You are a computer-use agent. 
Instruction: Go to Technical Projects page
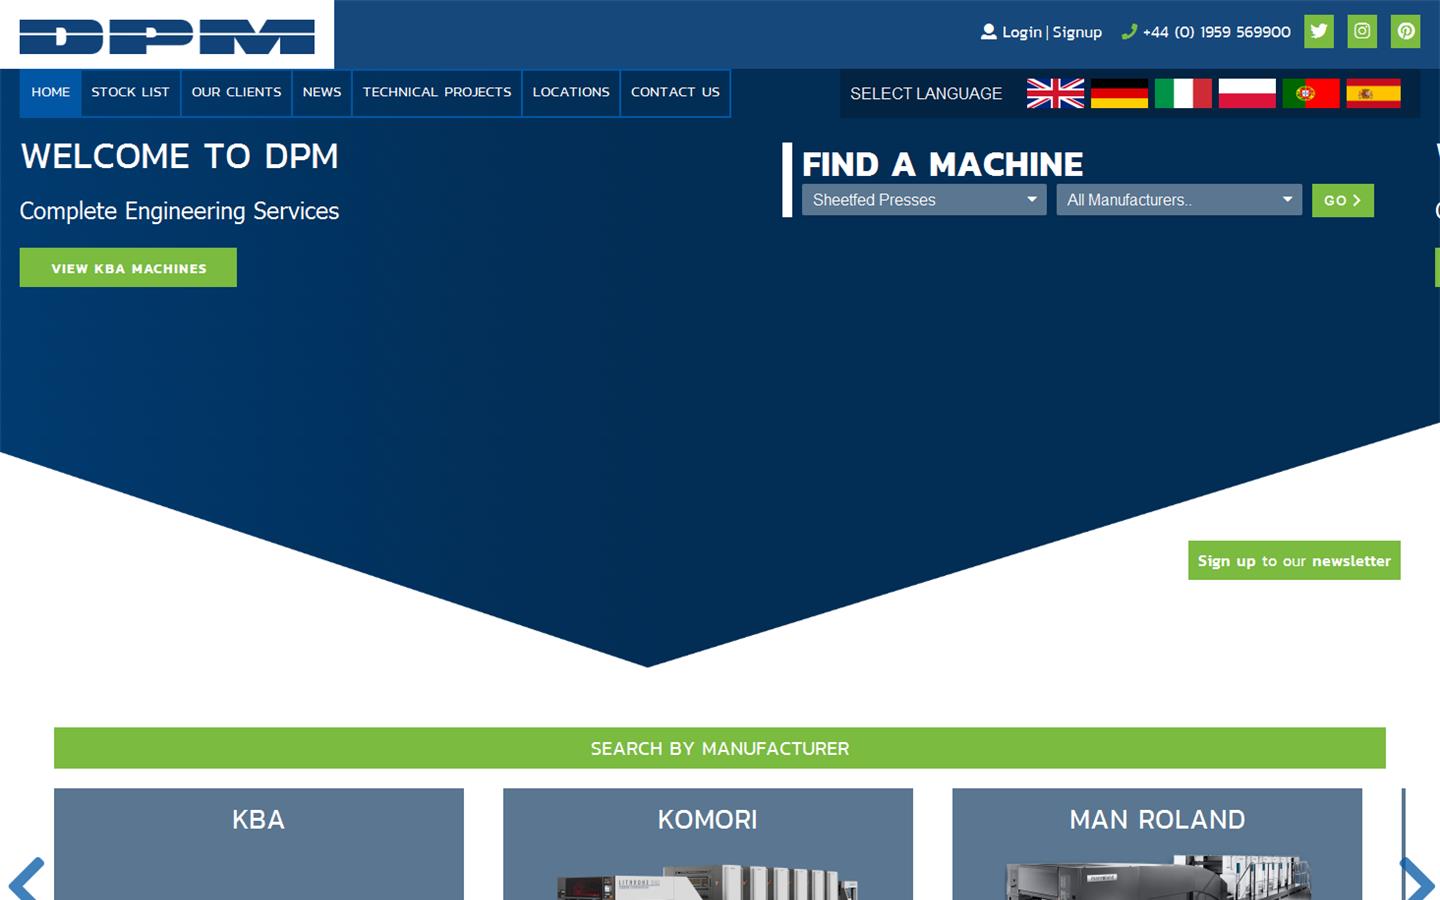pos(436,92)
